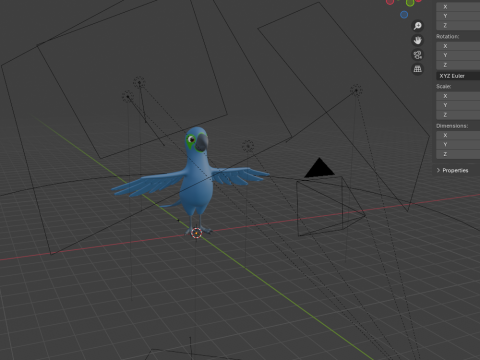Click the Dimensions X field

click(x=458, y=135)
